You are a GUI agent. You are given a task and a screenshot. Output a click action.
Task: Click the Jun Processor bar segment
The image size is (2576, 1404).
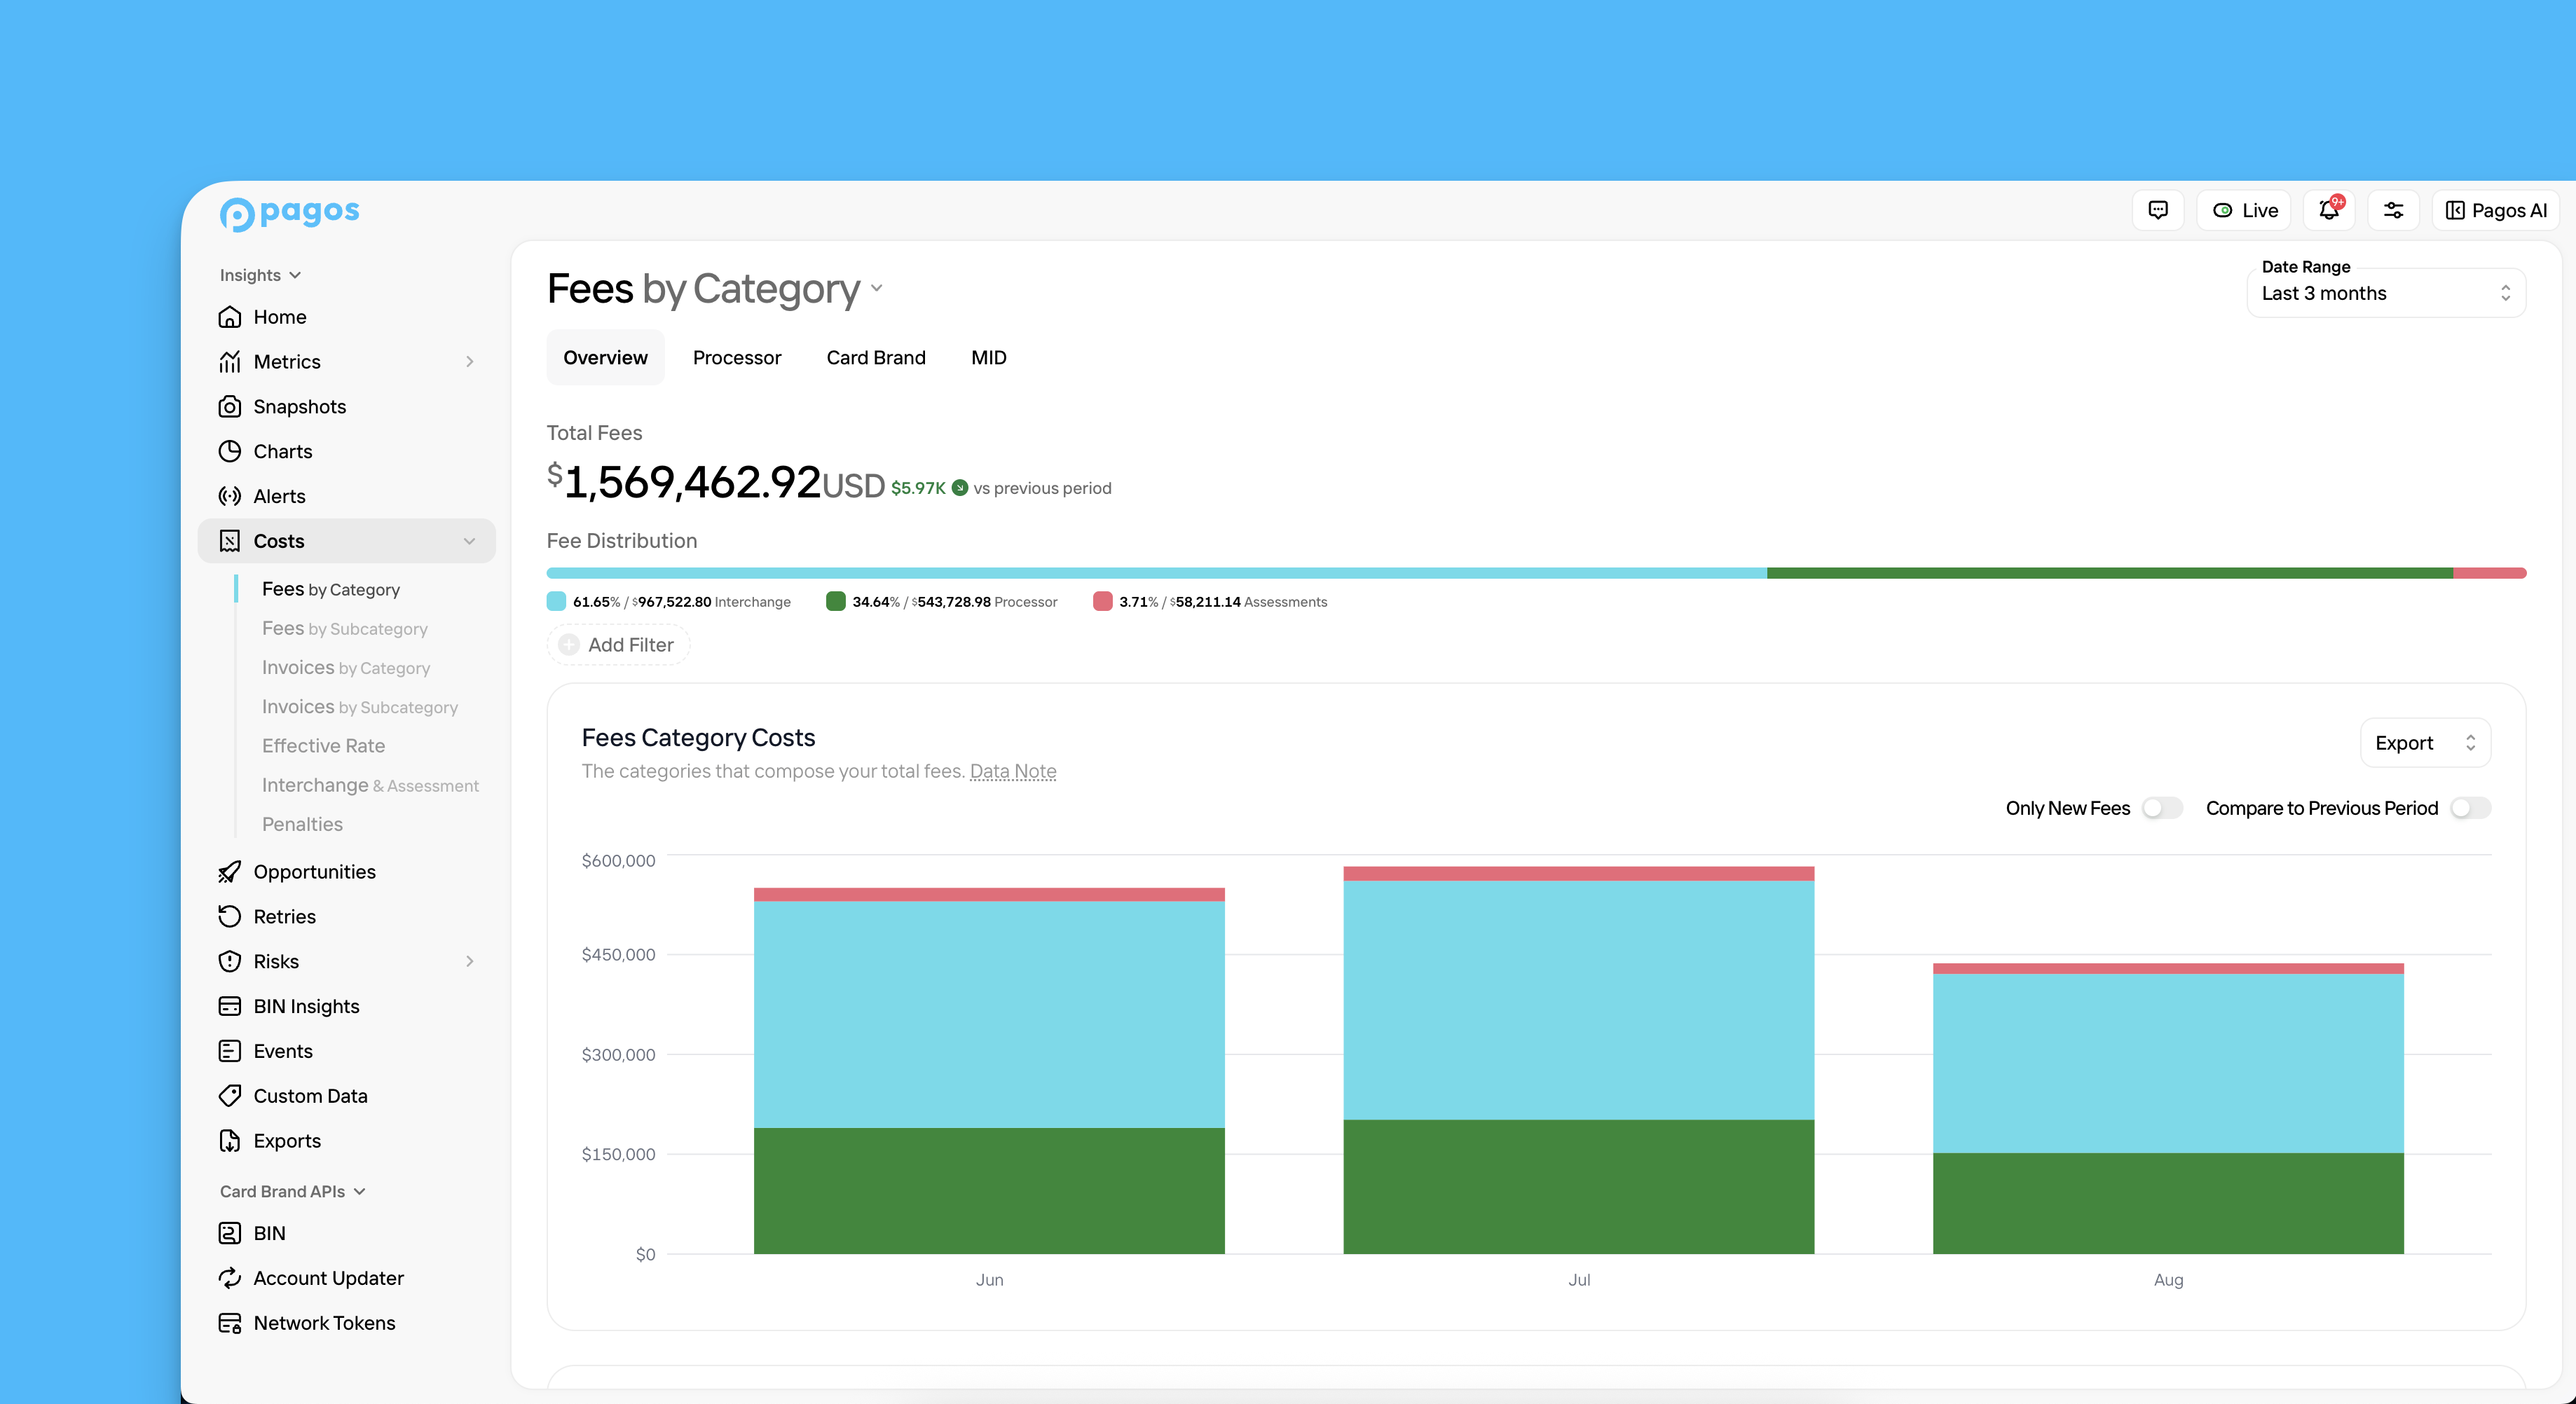tap(989, 1191)
